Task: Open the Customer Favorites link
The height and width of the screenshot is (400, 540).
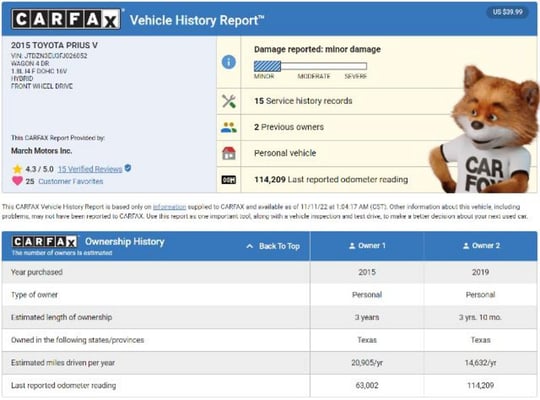Action: tap(71, 181)
